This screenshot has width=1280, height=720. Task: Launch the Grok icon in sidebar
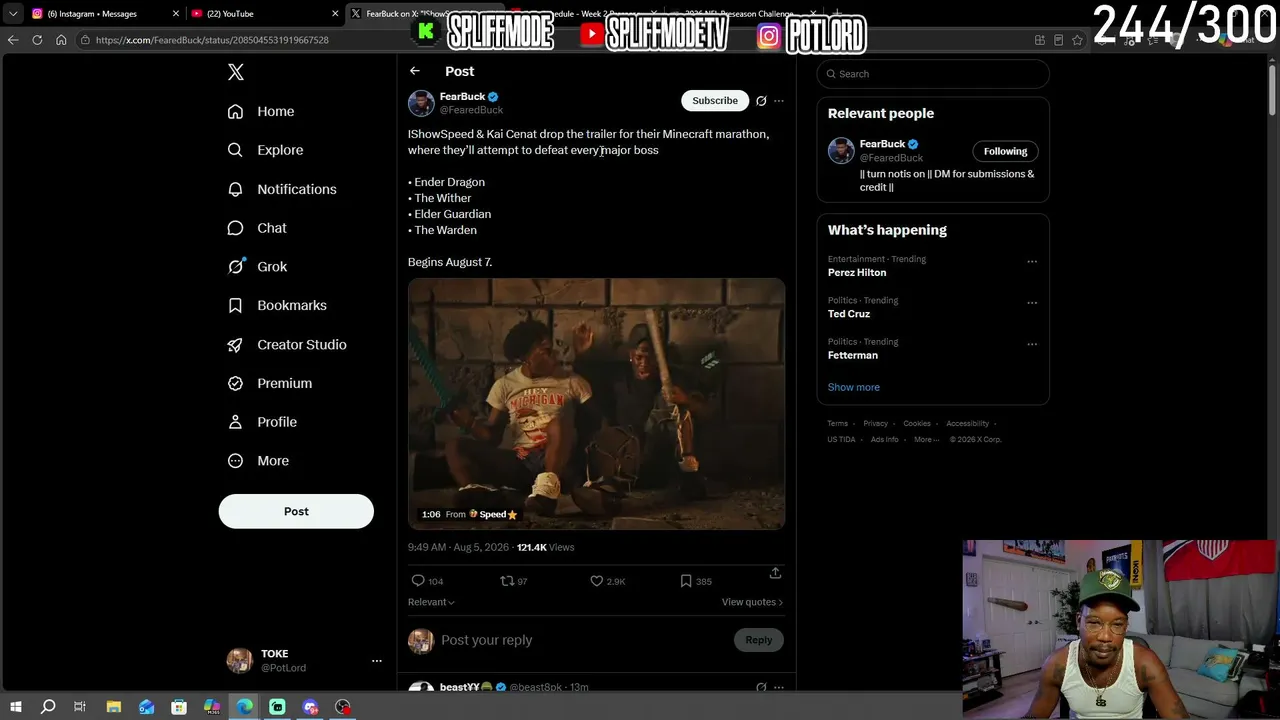click(235, 266)
